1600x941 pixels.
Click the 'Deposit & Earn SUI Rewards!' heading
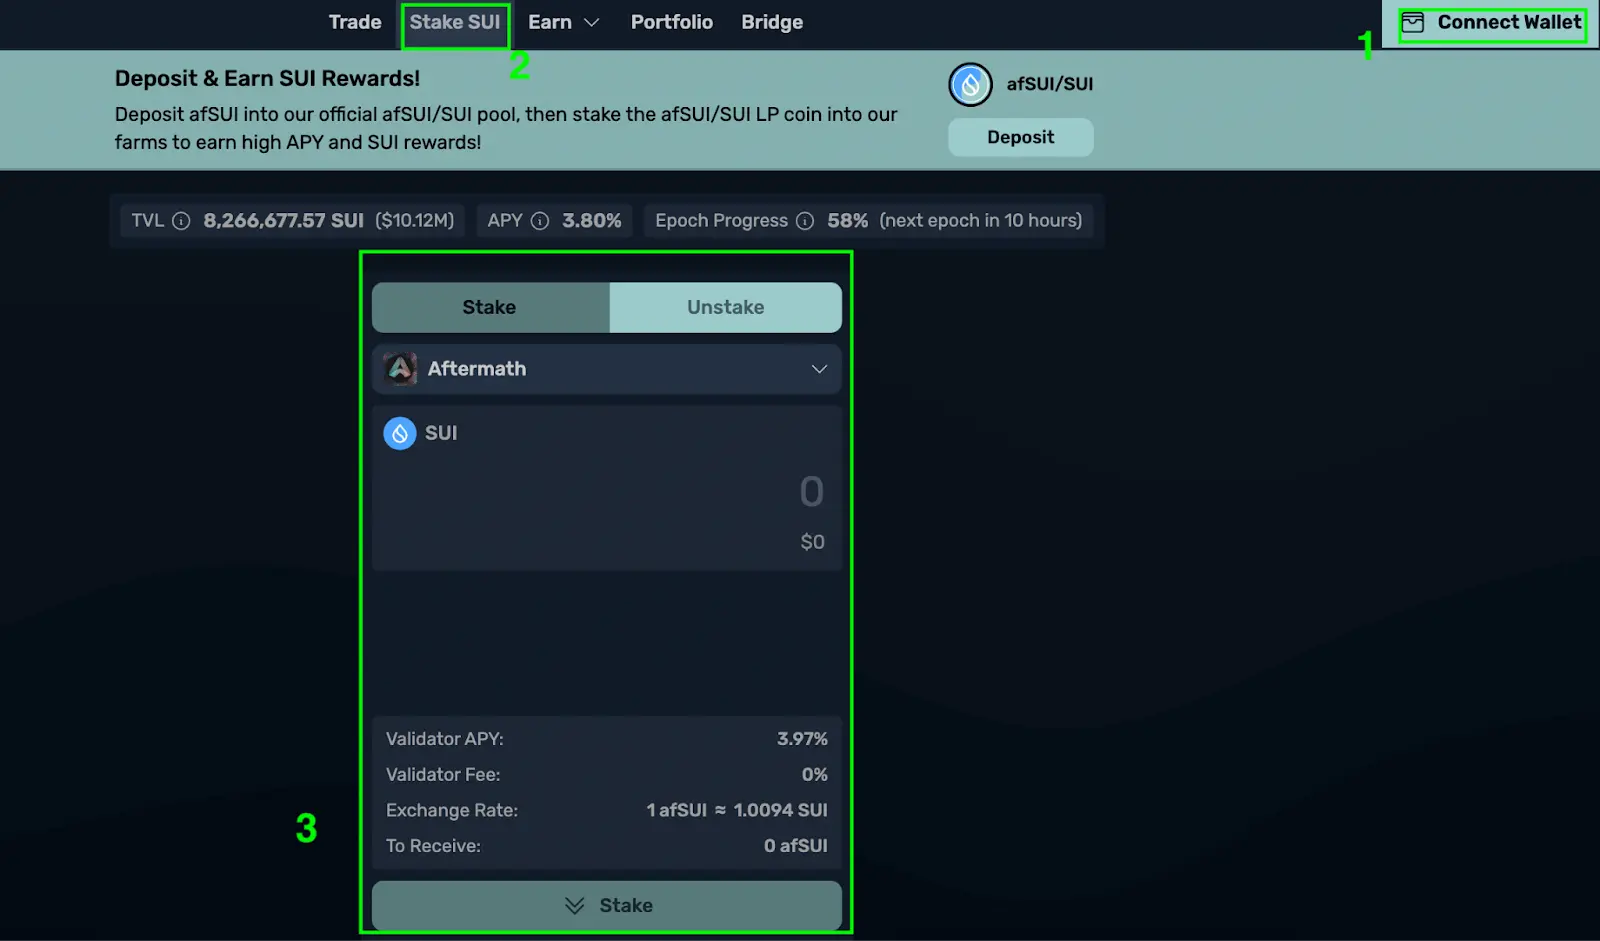pyautogui.click(x=267, y=79)
